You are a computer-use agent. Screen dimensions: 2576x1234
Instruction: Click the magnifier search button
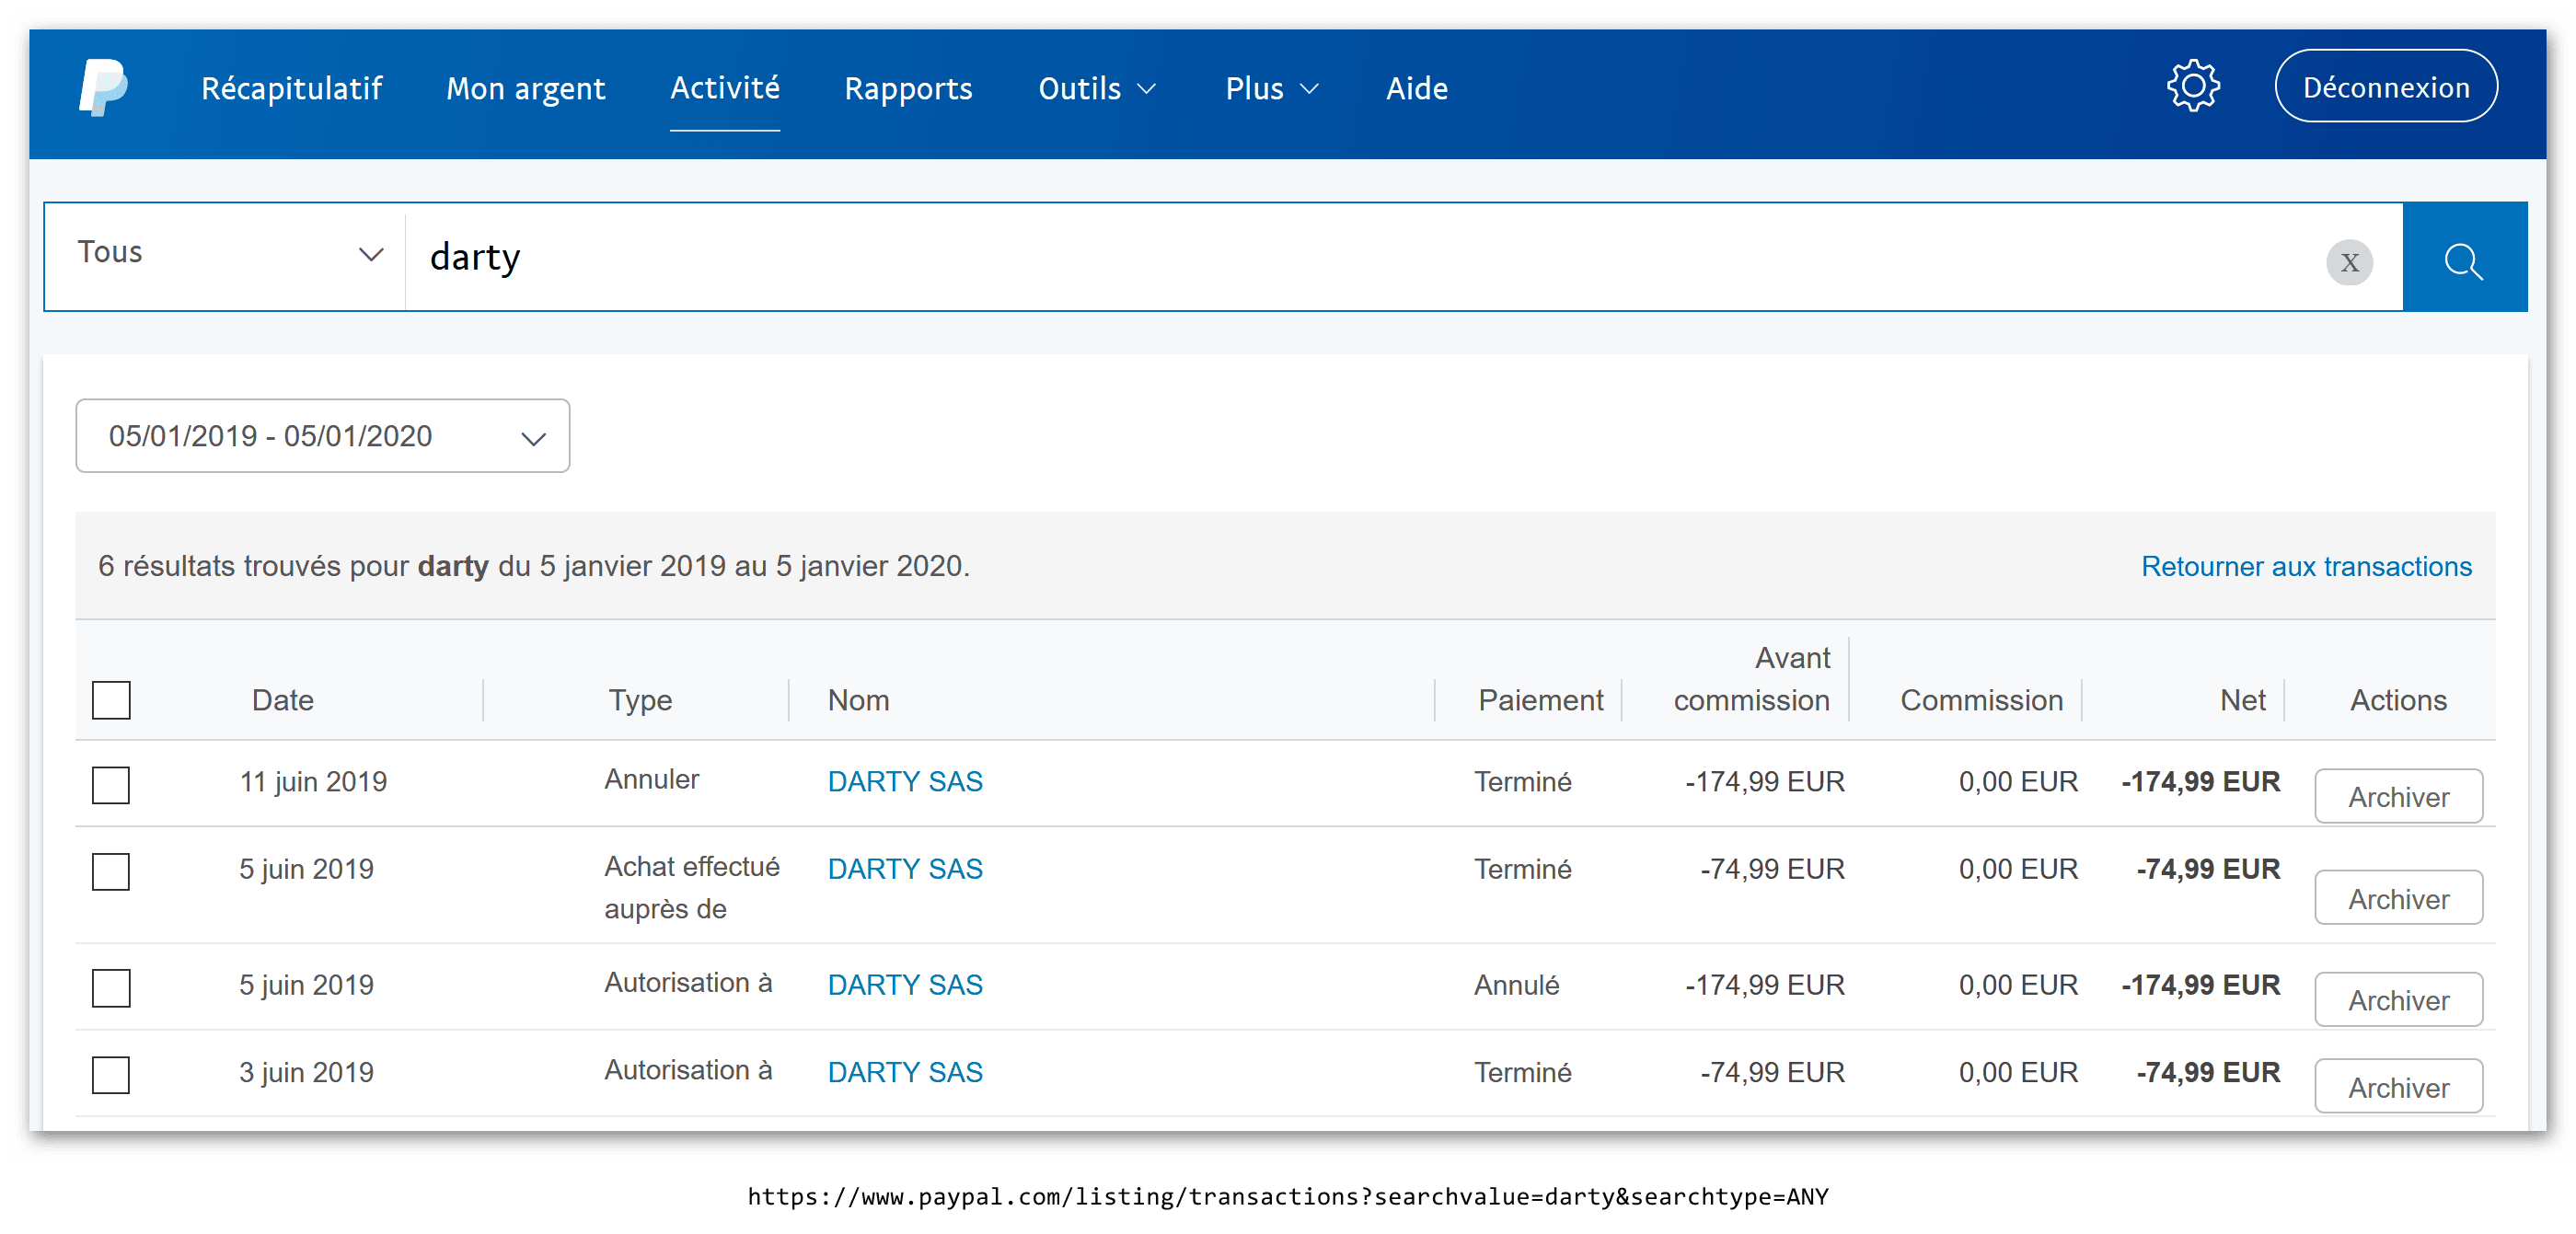coord(2463,258)
